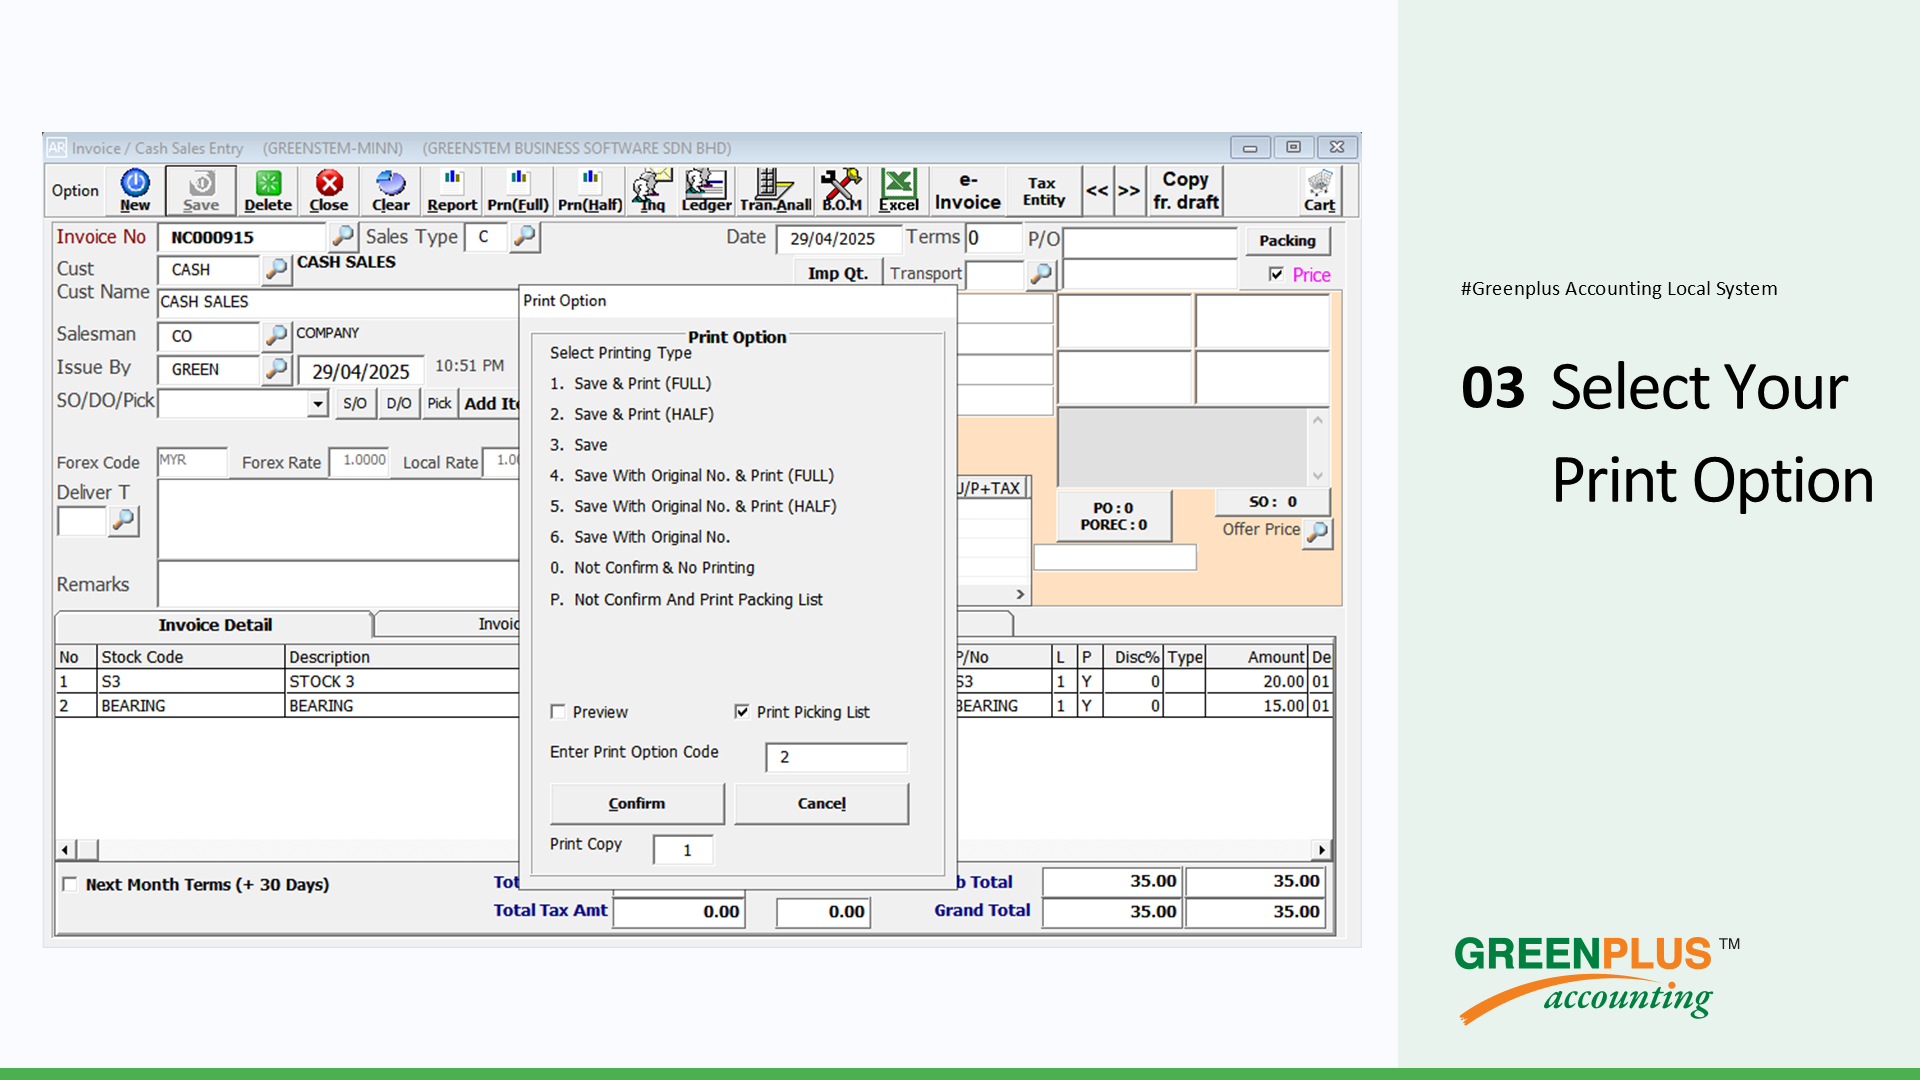Click the Tax Entity toolbar item
The height and width of the screenshot is (1080, 1920).
pos(1043,190)
